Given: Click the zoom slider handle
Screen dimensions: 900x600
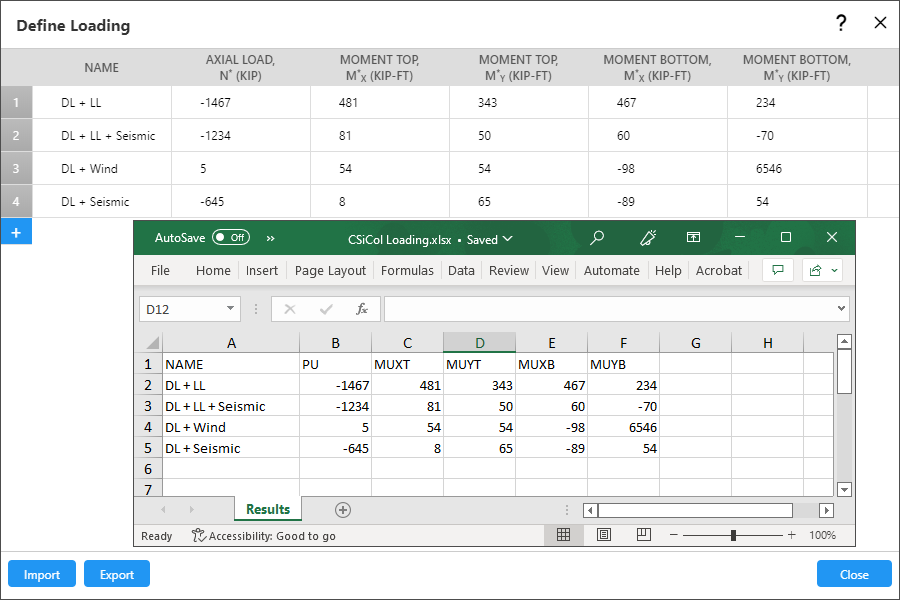Looking at the screenshot, I should click(x=733, y=535).
